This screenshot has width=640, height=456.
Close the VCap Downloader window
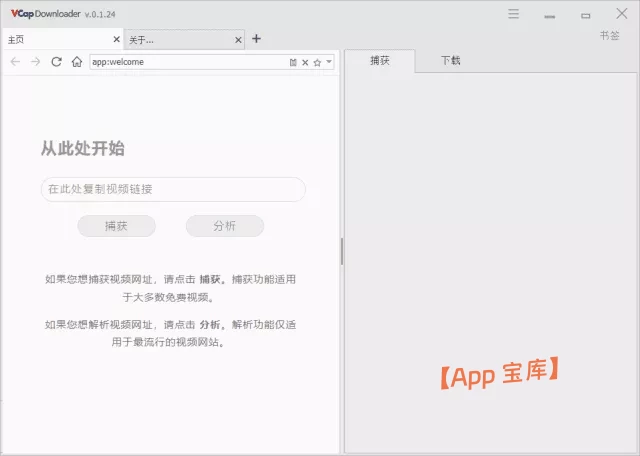(x=622, y=14)
